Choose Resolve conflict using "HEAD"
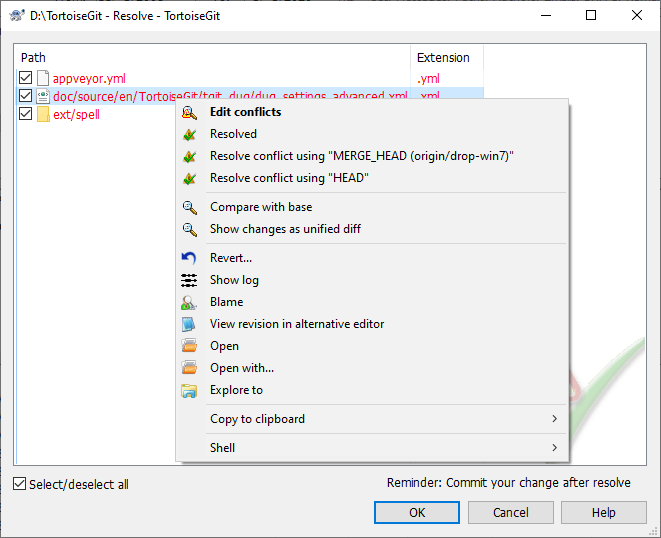Screen dimensions: 661x538 click(289, 178)
